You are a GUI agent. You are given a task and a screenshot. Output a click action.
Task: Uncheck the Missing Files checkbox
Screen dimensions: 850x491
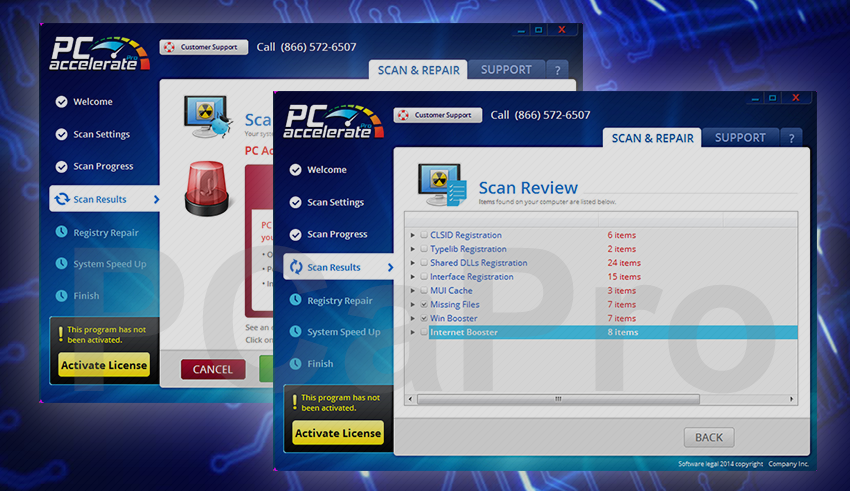(x=424, y=304)
